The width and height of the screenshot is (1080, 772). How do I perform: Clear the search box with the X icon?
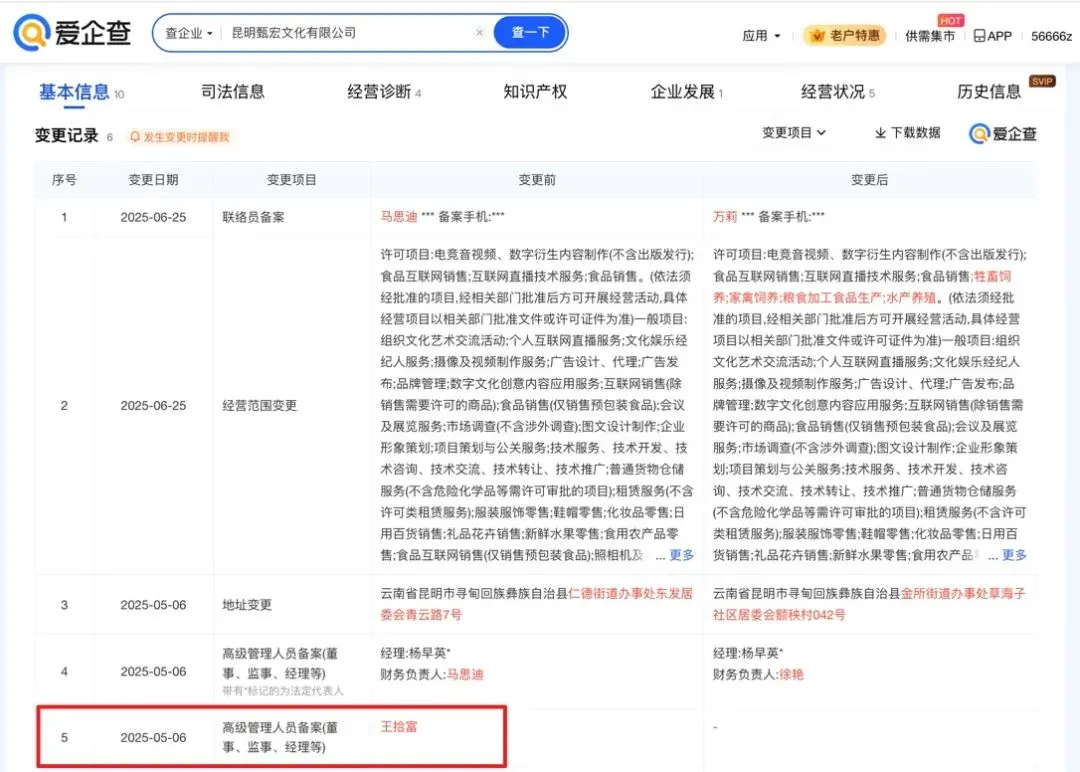click(479, 33)
